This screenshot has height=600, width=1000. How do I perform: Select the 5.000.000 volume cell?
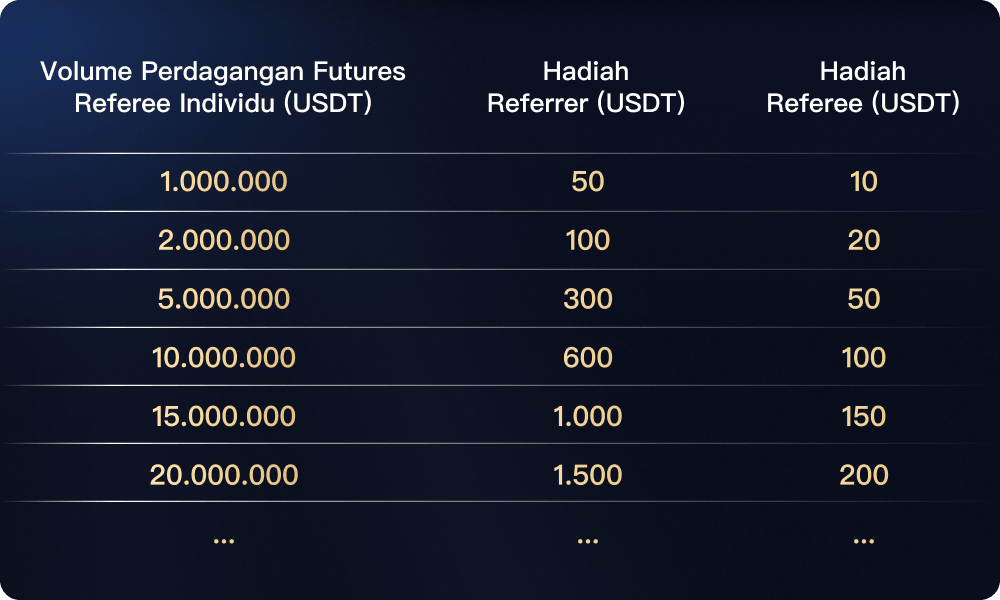(x=223, y=299)
